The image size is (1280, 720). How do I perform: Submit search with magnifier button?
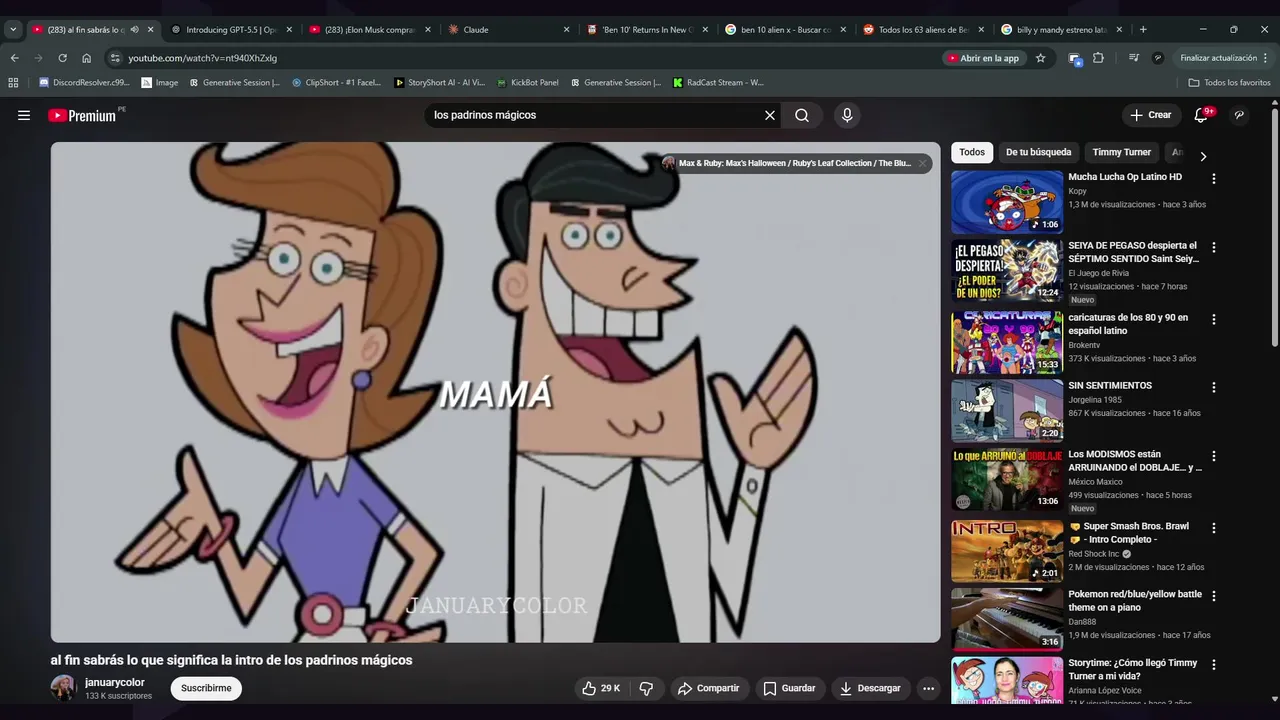802,115
